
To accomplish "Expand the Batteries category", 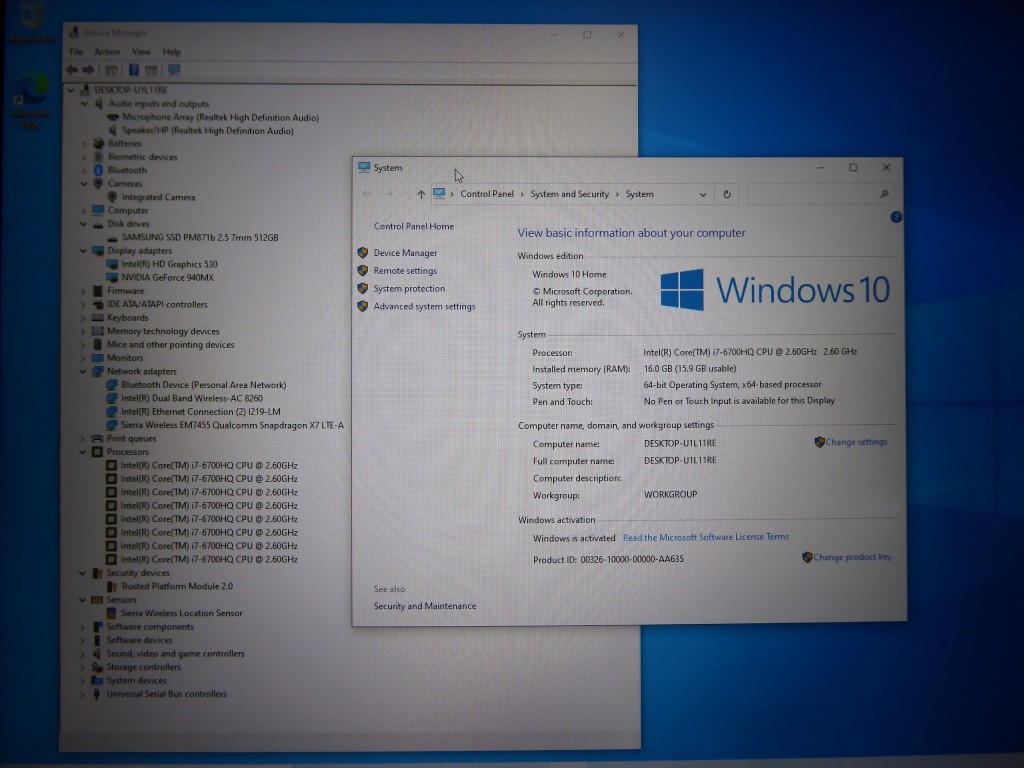I will click(84, 144).
